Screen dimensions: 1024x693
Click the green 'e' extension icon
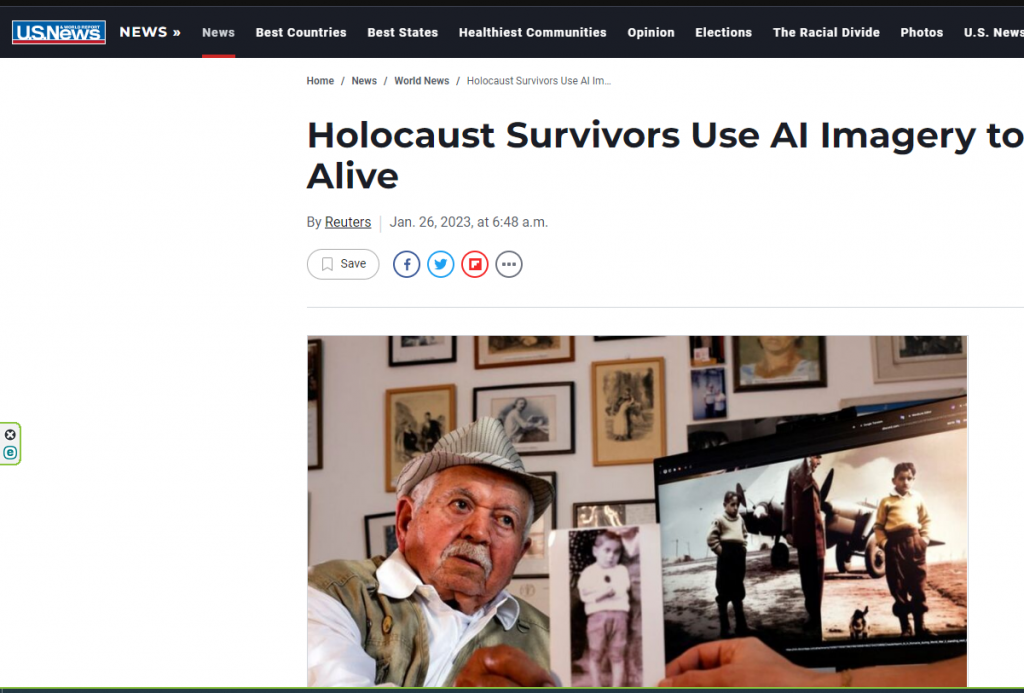[x=10, y=453]
